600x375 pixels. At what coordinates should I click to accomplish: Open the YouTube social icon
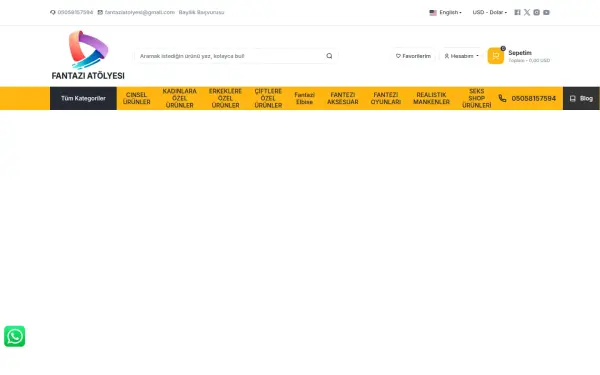tap(546, 12)
